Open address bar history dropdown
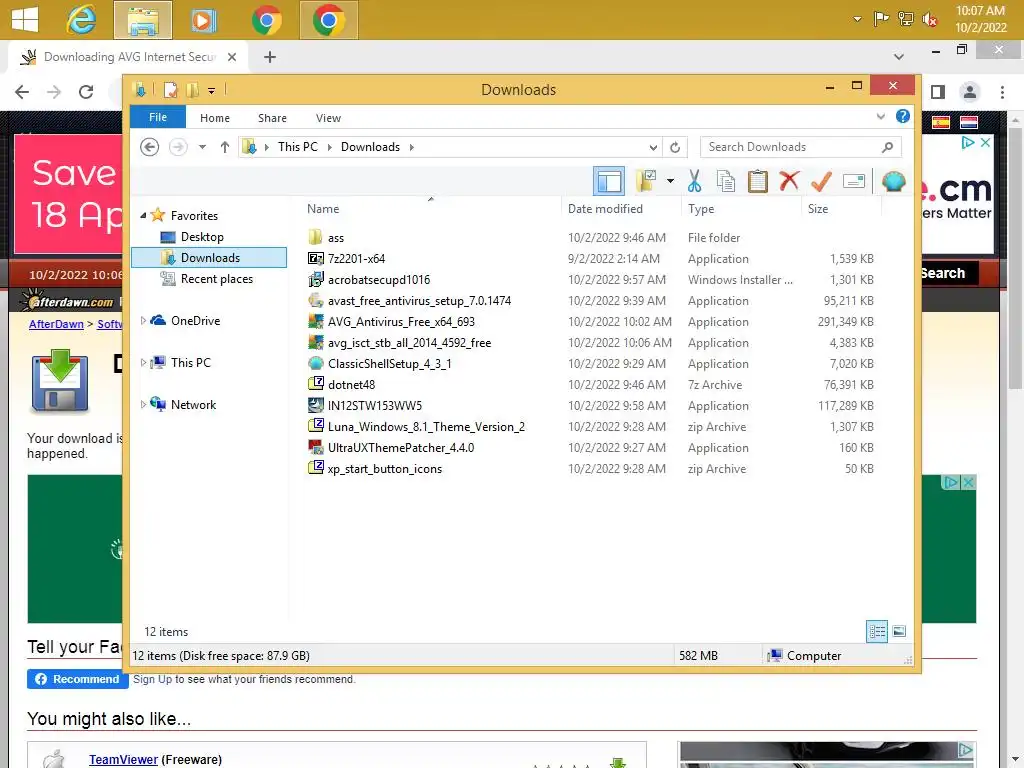Image resolution: width=1024 pixels, height=768 pixels. [653, 147]
